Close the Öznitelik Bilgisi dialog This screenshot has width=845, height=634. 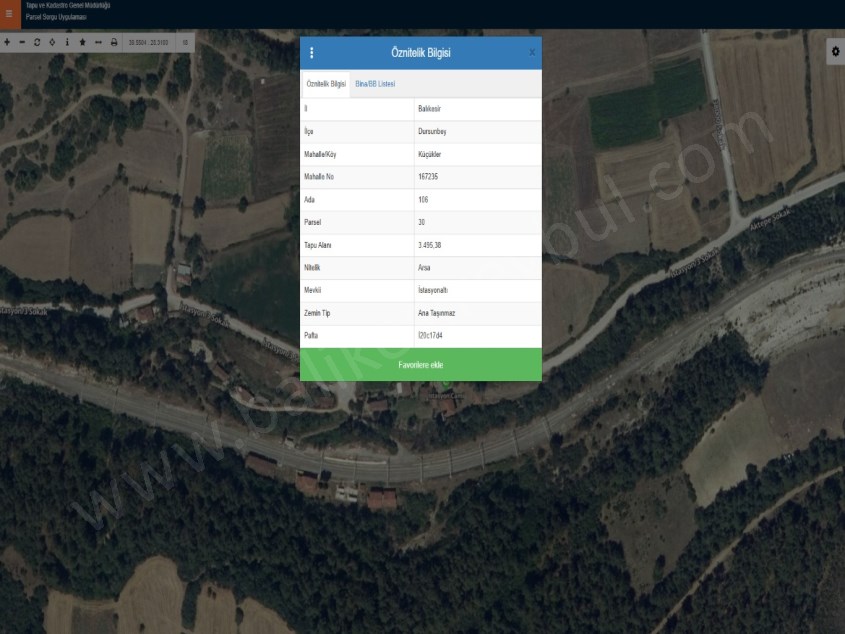tap(531, 52)
